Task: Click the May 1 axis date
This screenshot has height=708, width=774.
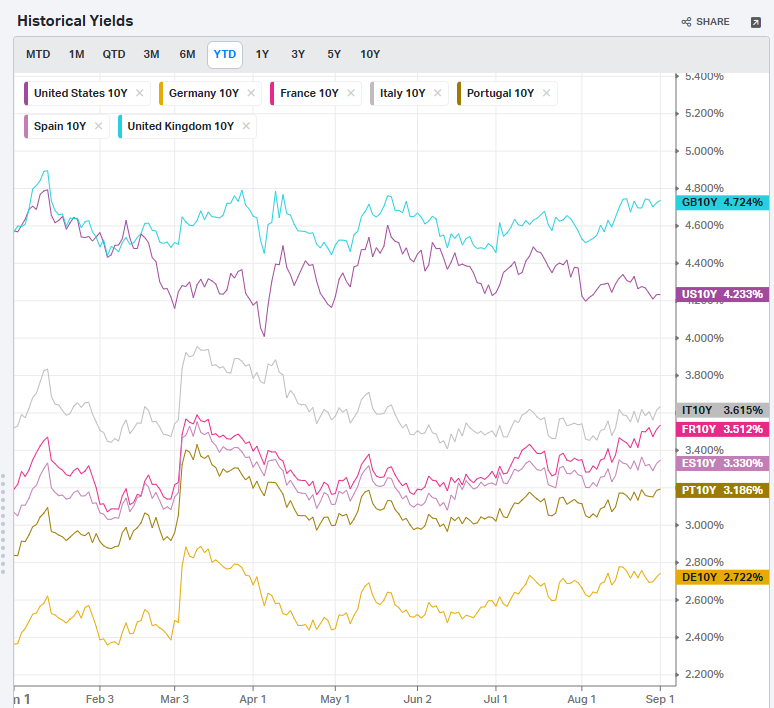Action: point(335,699)
